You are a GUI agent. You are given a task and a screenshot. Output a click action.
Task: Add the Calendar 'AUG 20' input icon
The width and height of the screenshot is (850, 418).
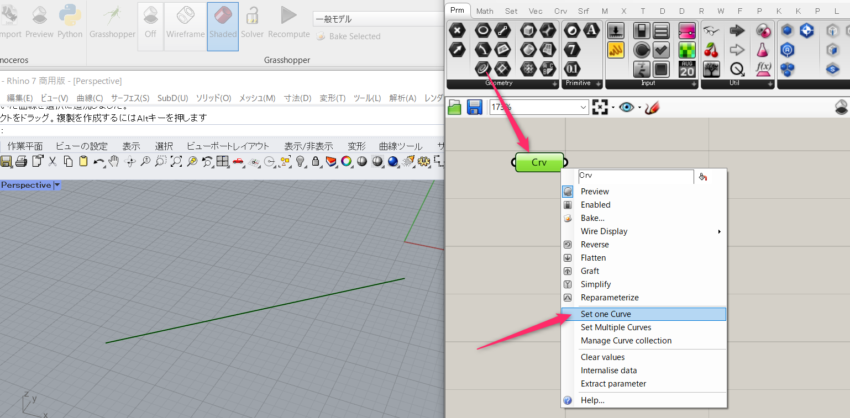click(x=687, y=69)
